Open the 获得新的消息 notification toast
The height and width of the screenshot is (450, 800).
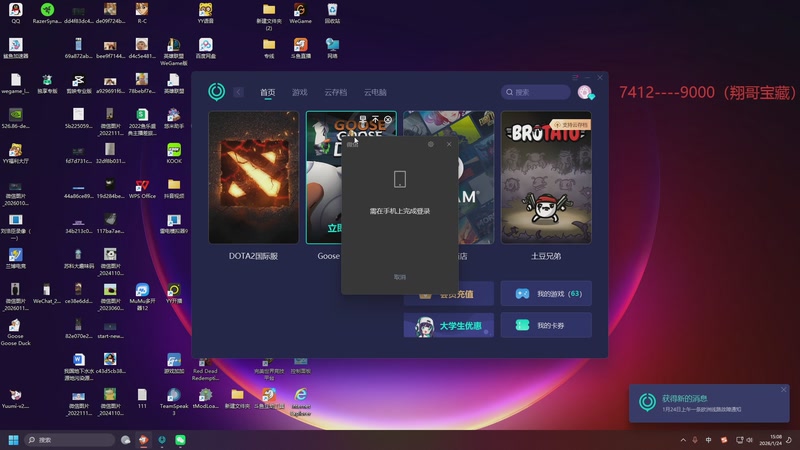tap(709, 403)
